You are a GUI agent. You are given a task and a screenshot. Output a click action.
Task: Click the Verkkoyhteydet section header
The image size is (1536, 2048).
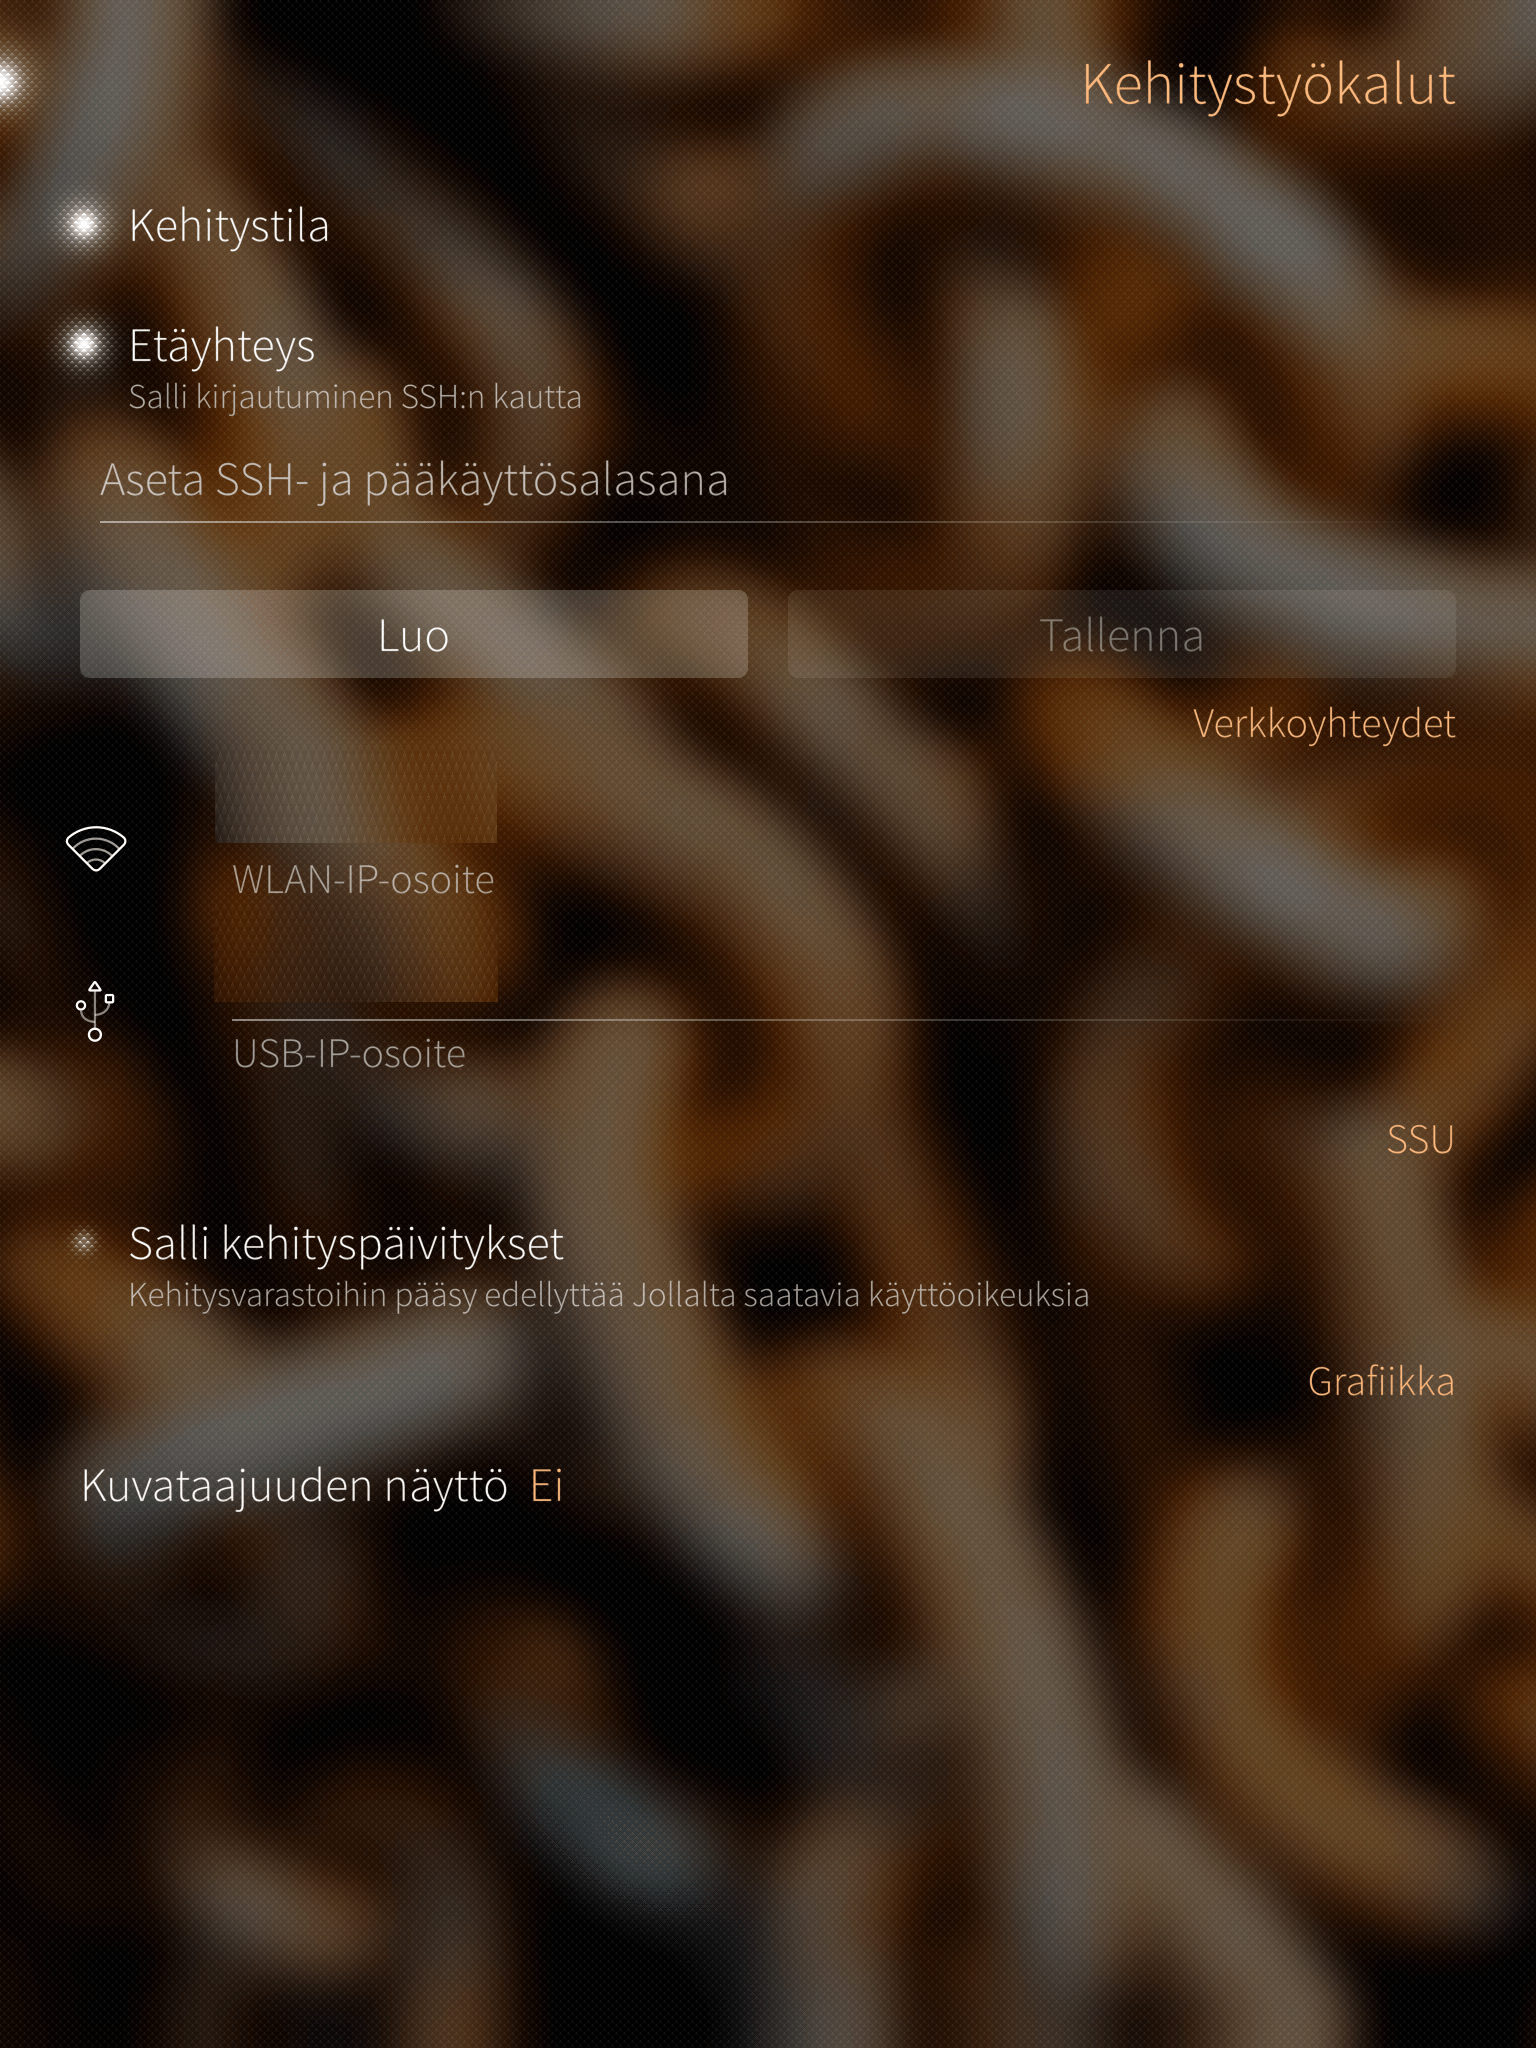(x=1324, y=724)
